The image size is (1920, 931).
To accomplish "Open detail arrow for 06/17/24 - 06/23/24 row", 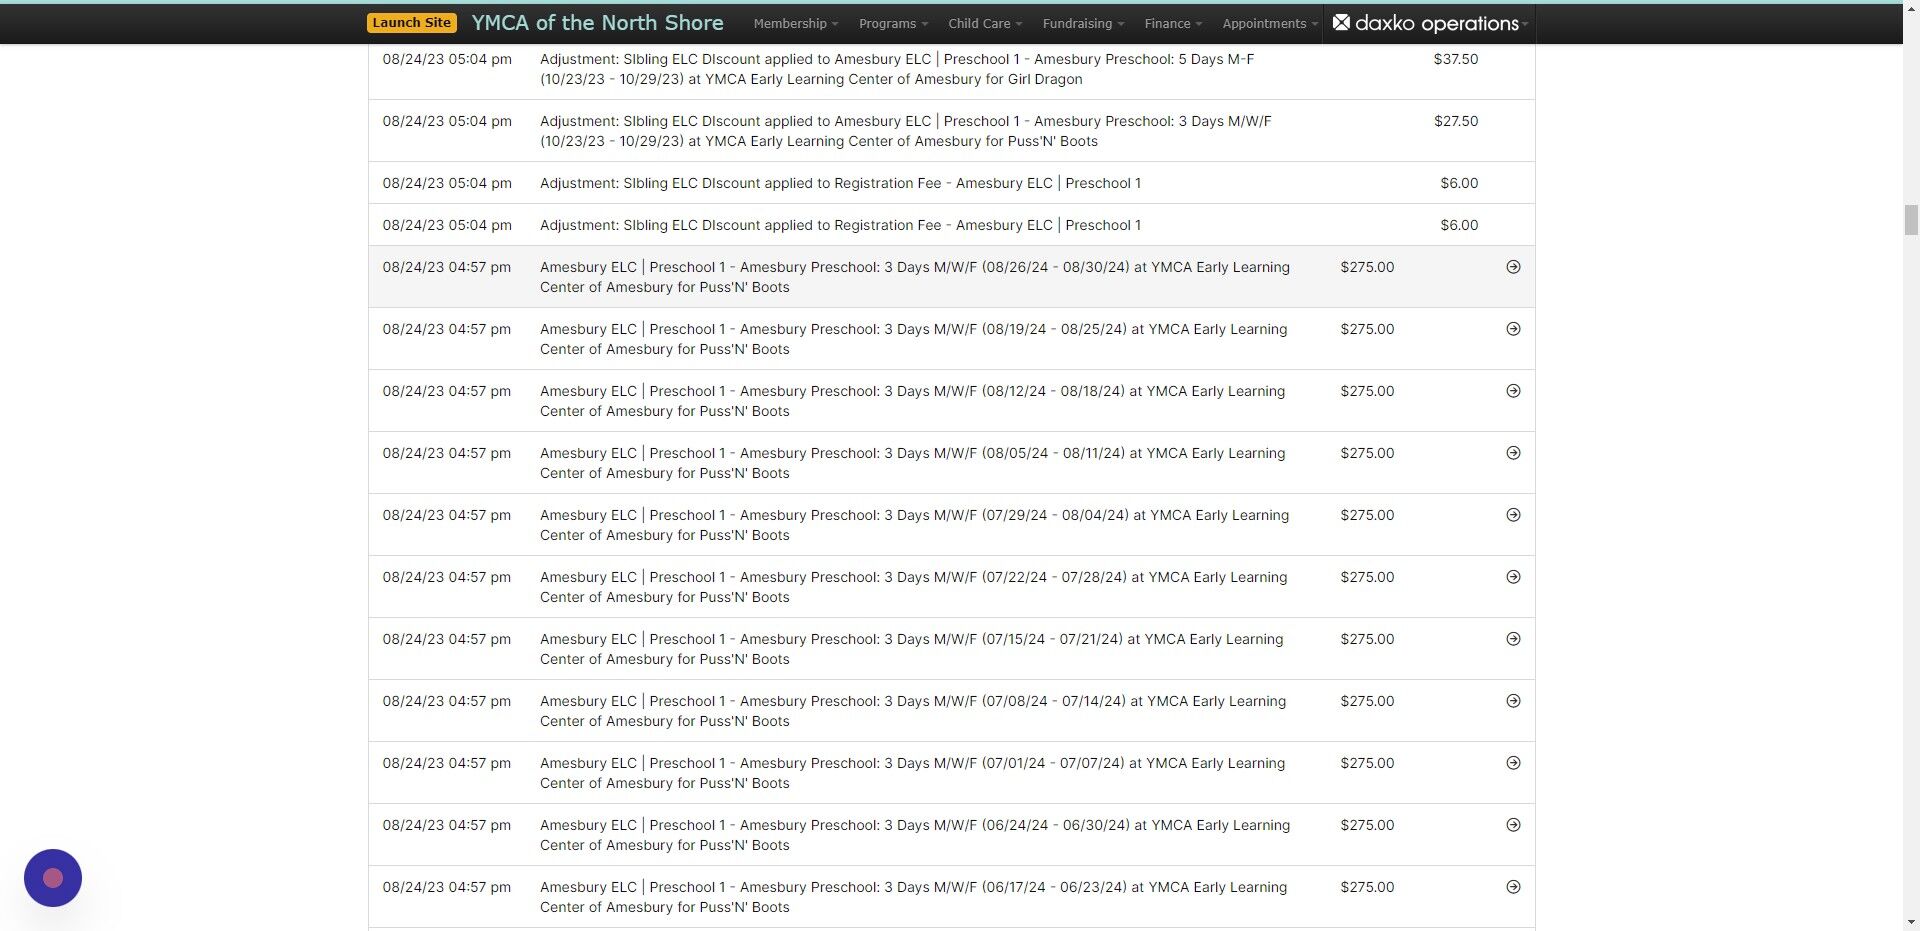I will tap(1512, 886).
